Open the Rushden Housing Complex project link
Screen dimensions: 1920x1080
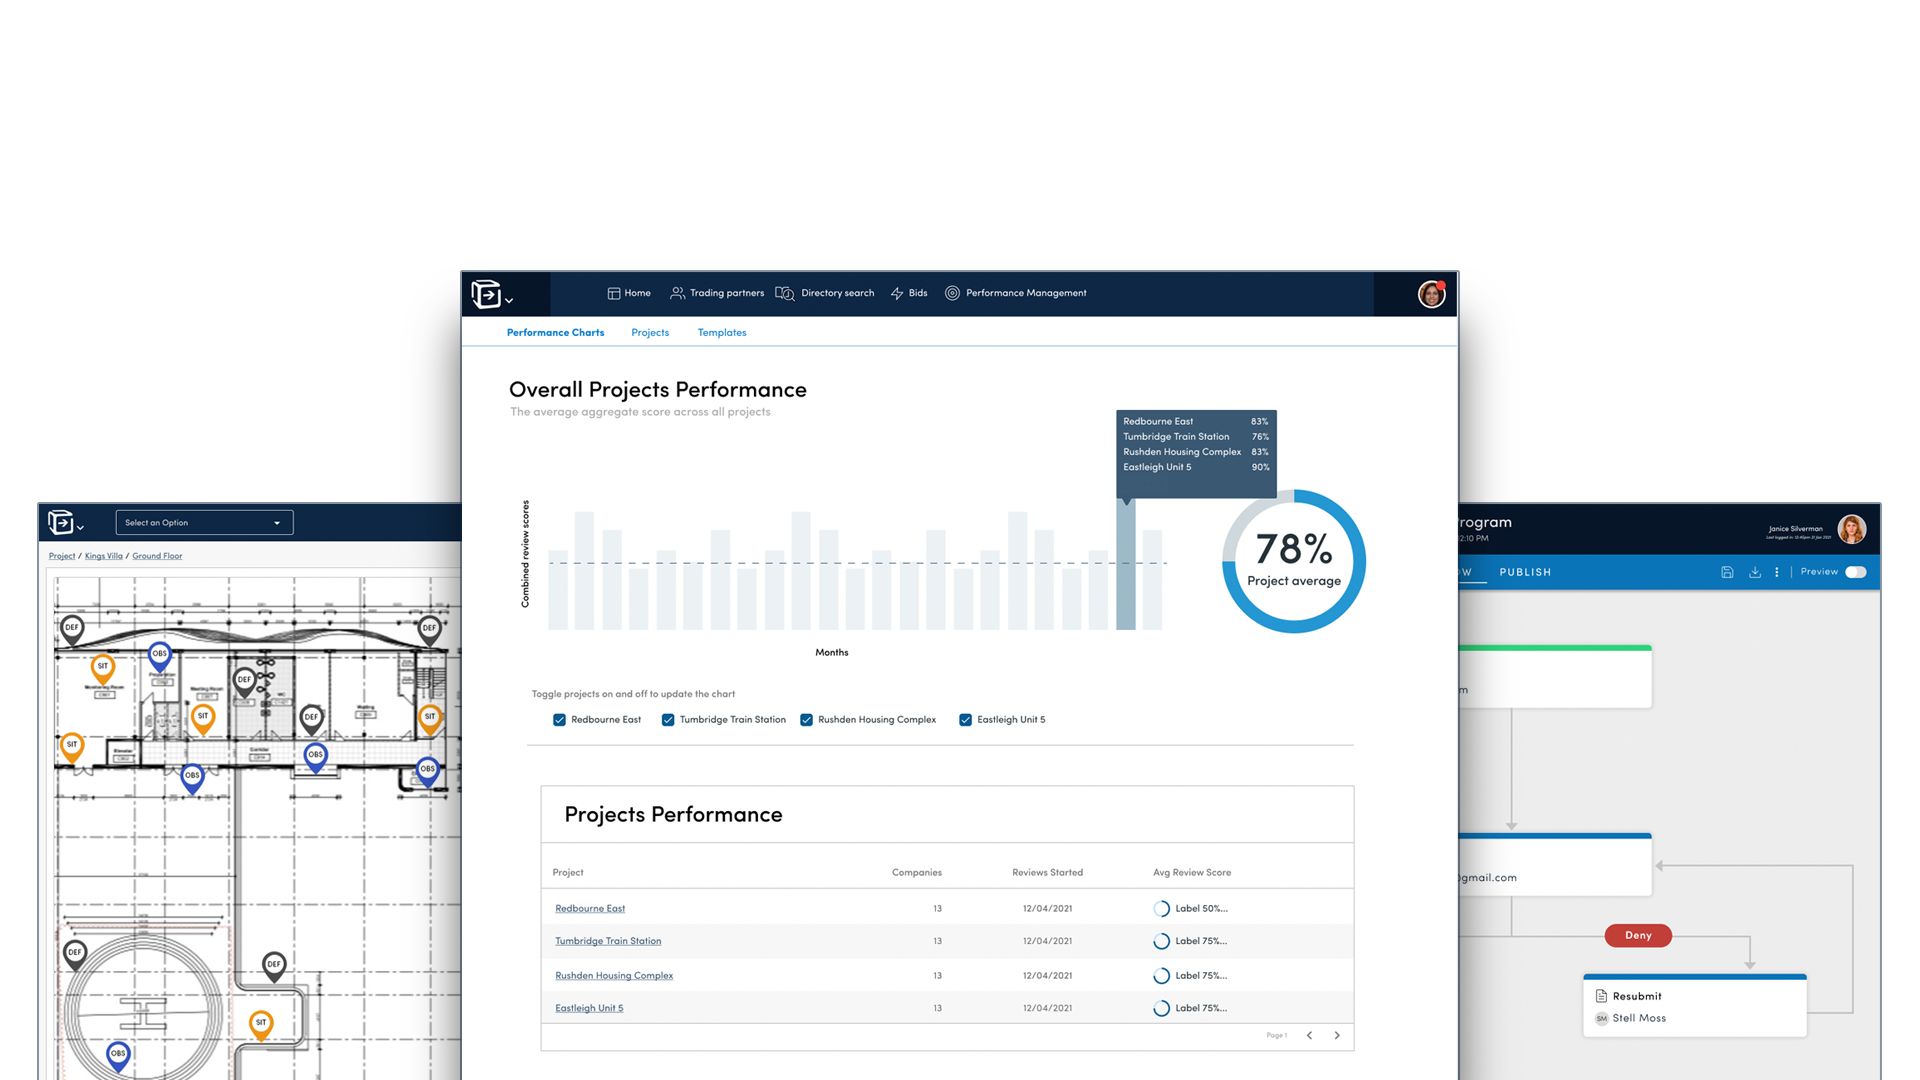[x=614, y=976]
